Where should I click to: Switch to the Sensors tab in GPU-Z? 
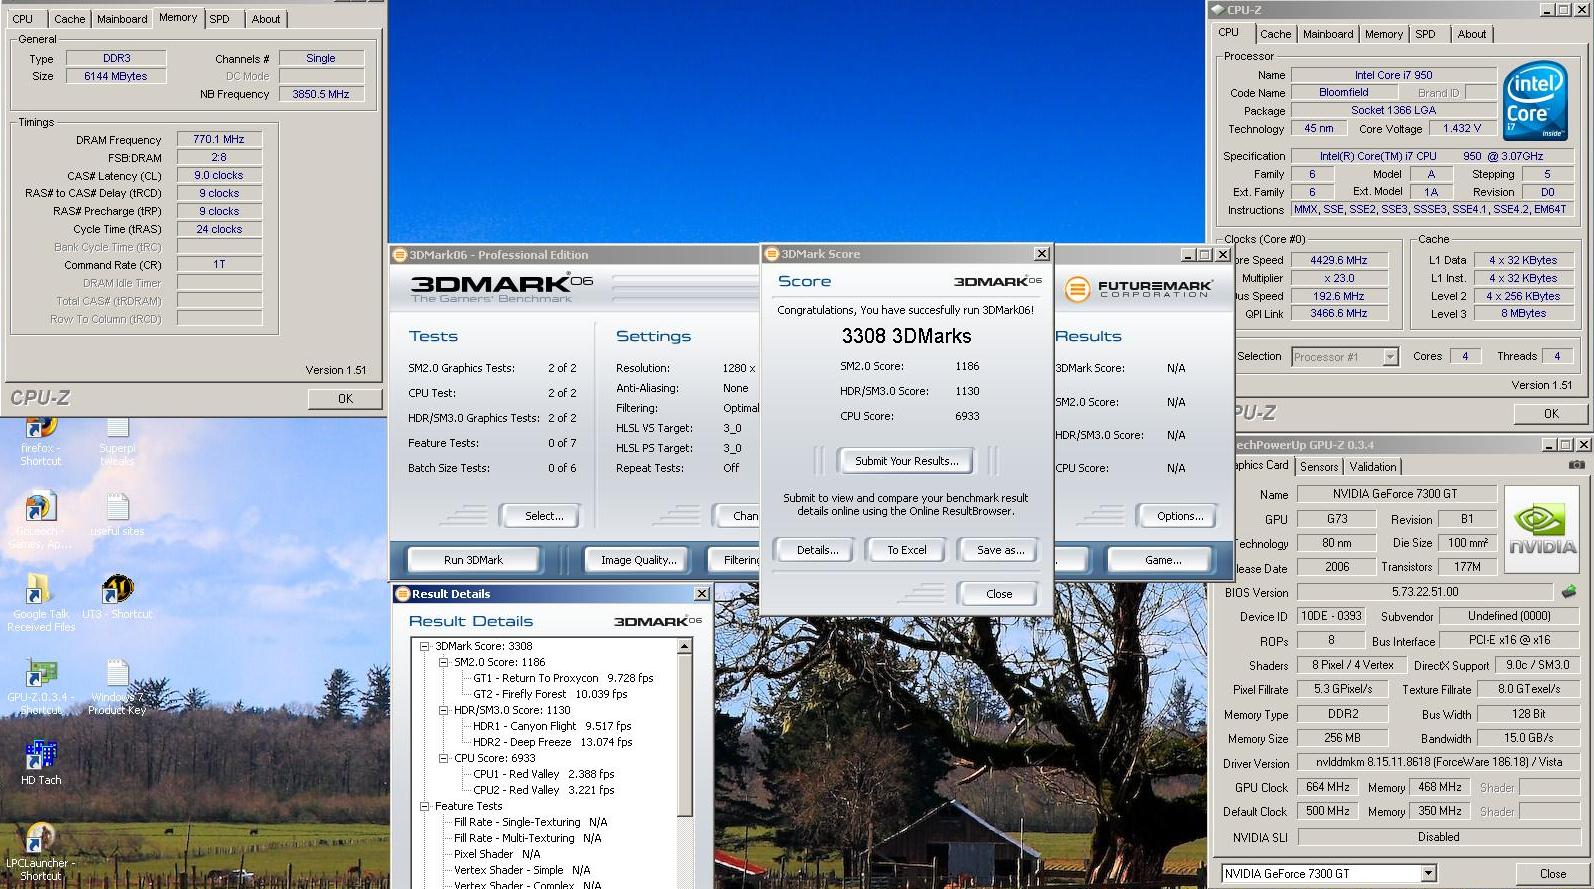point(1318,467)
